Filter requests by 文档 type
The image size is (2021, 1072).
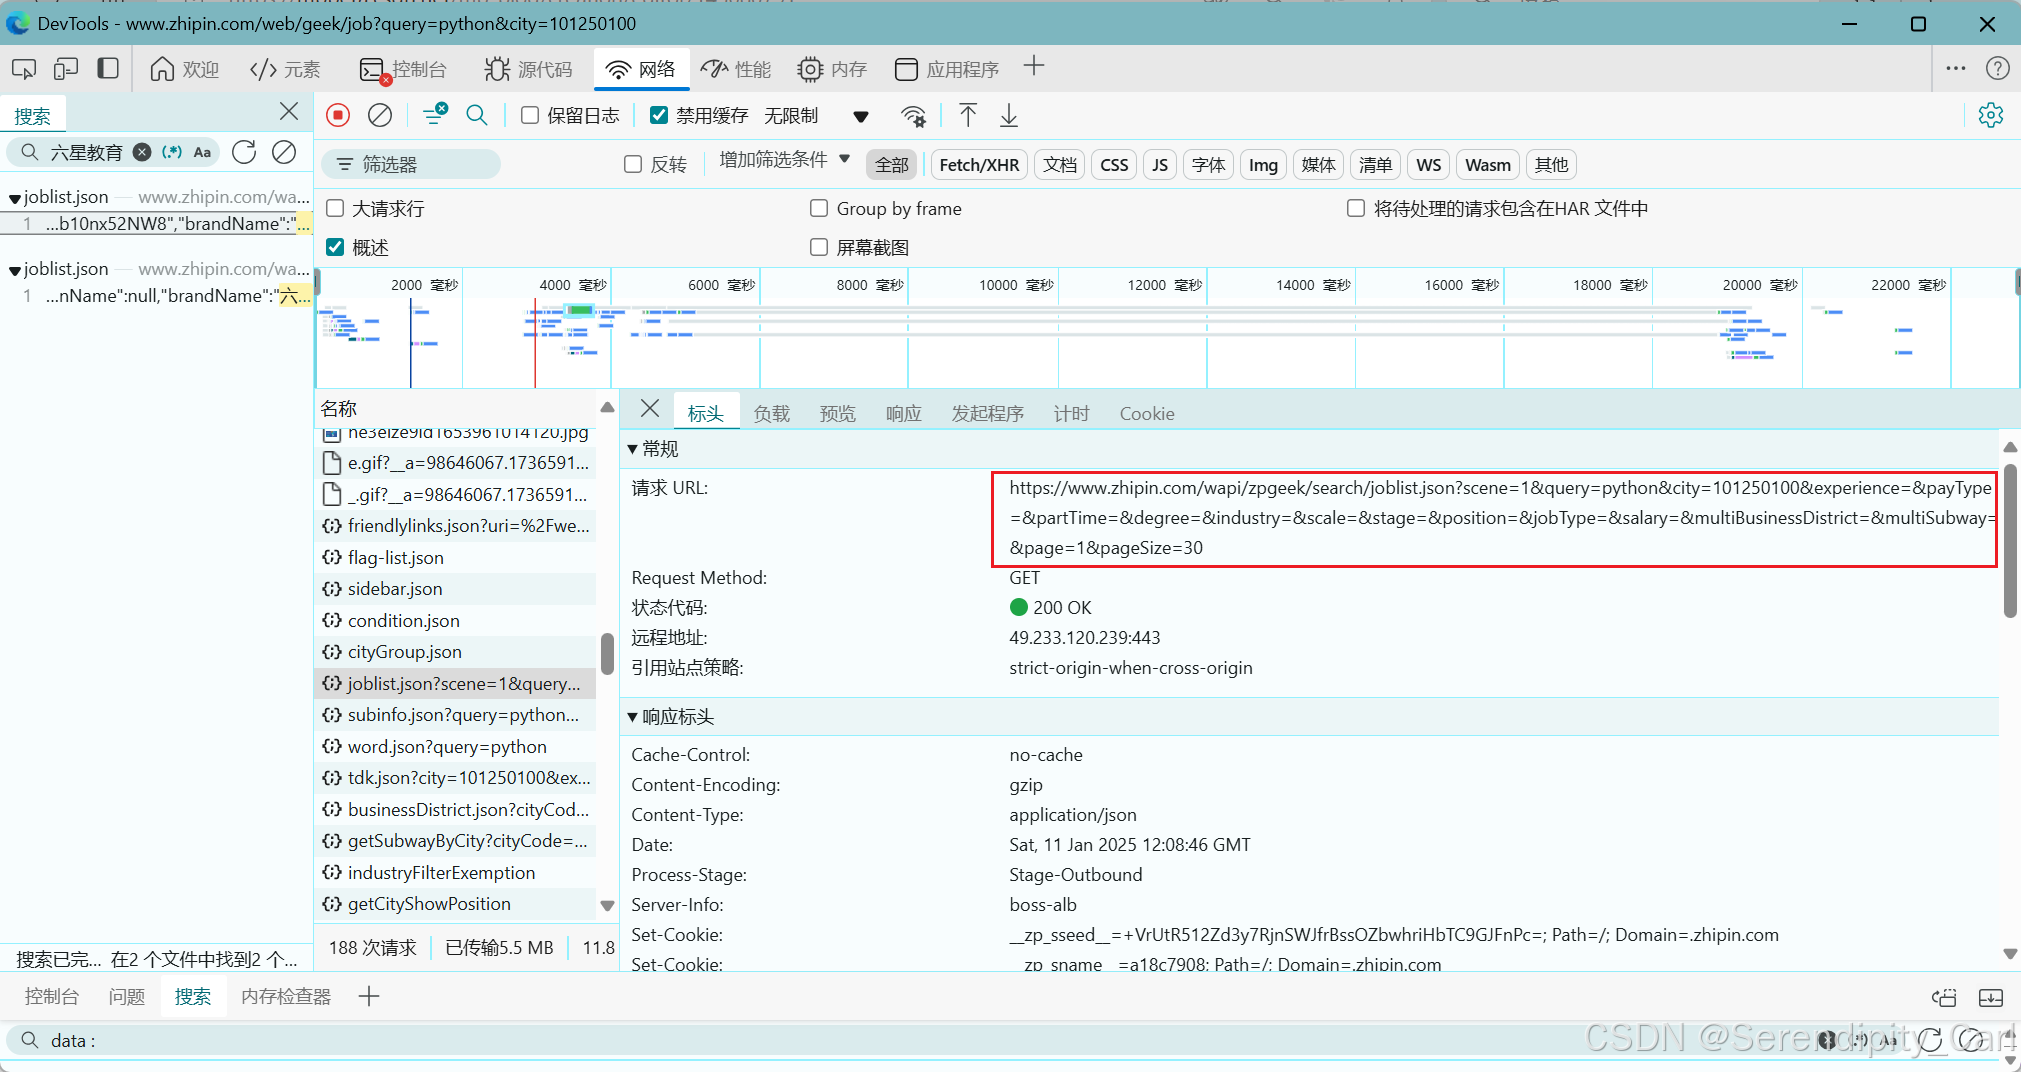[x=1060, y=165]
